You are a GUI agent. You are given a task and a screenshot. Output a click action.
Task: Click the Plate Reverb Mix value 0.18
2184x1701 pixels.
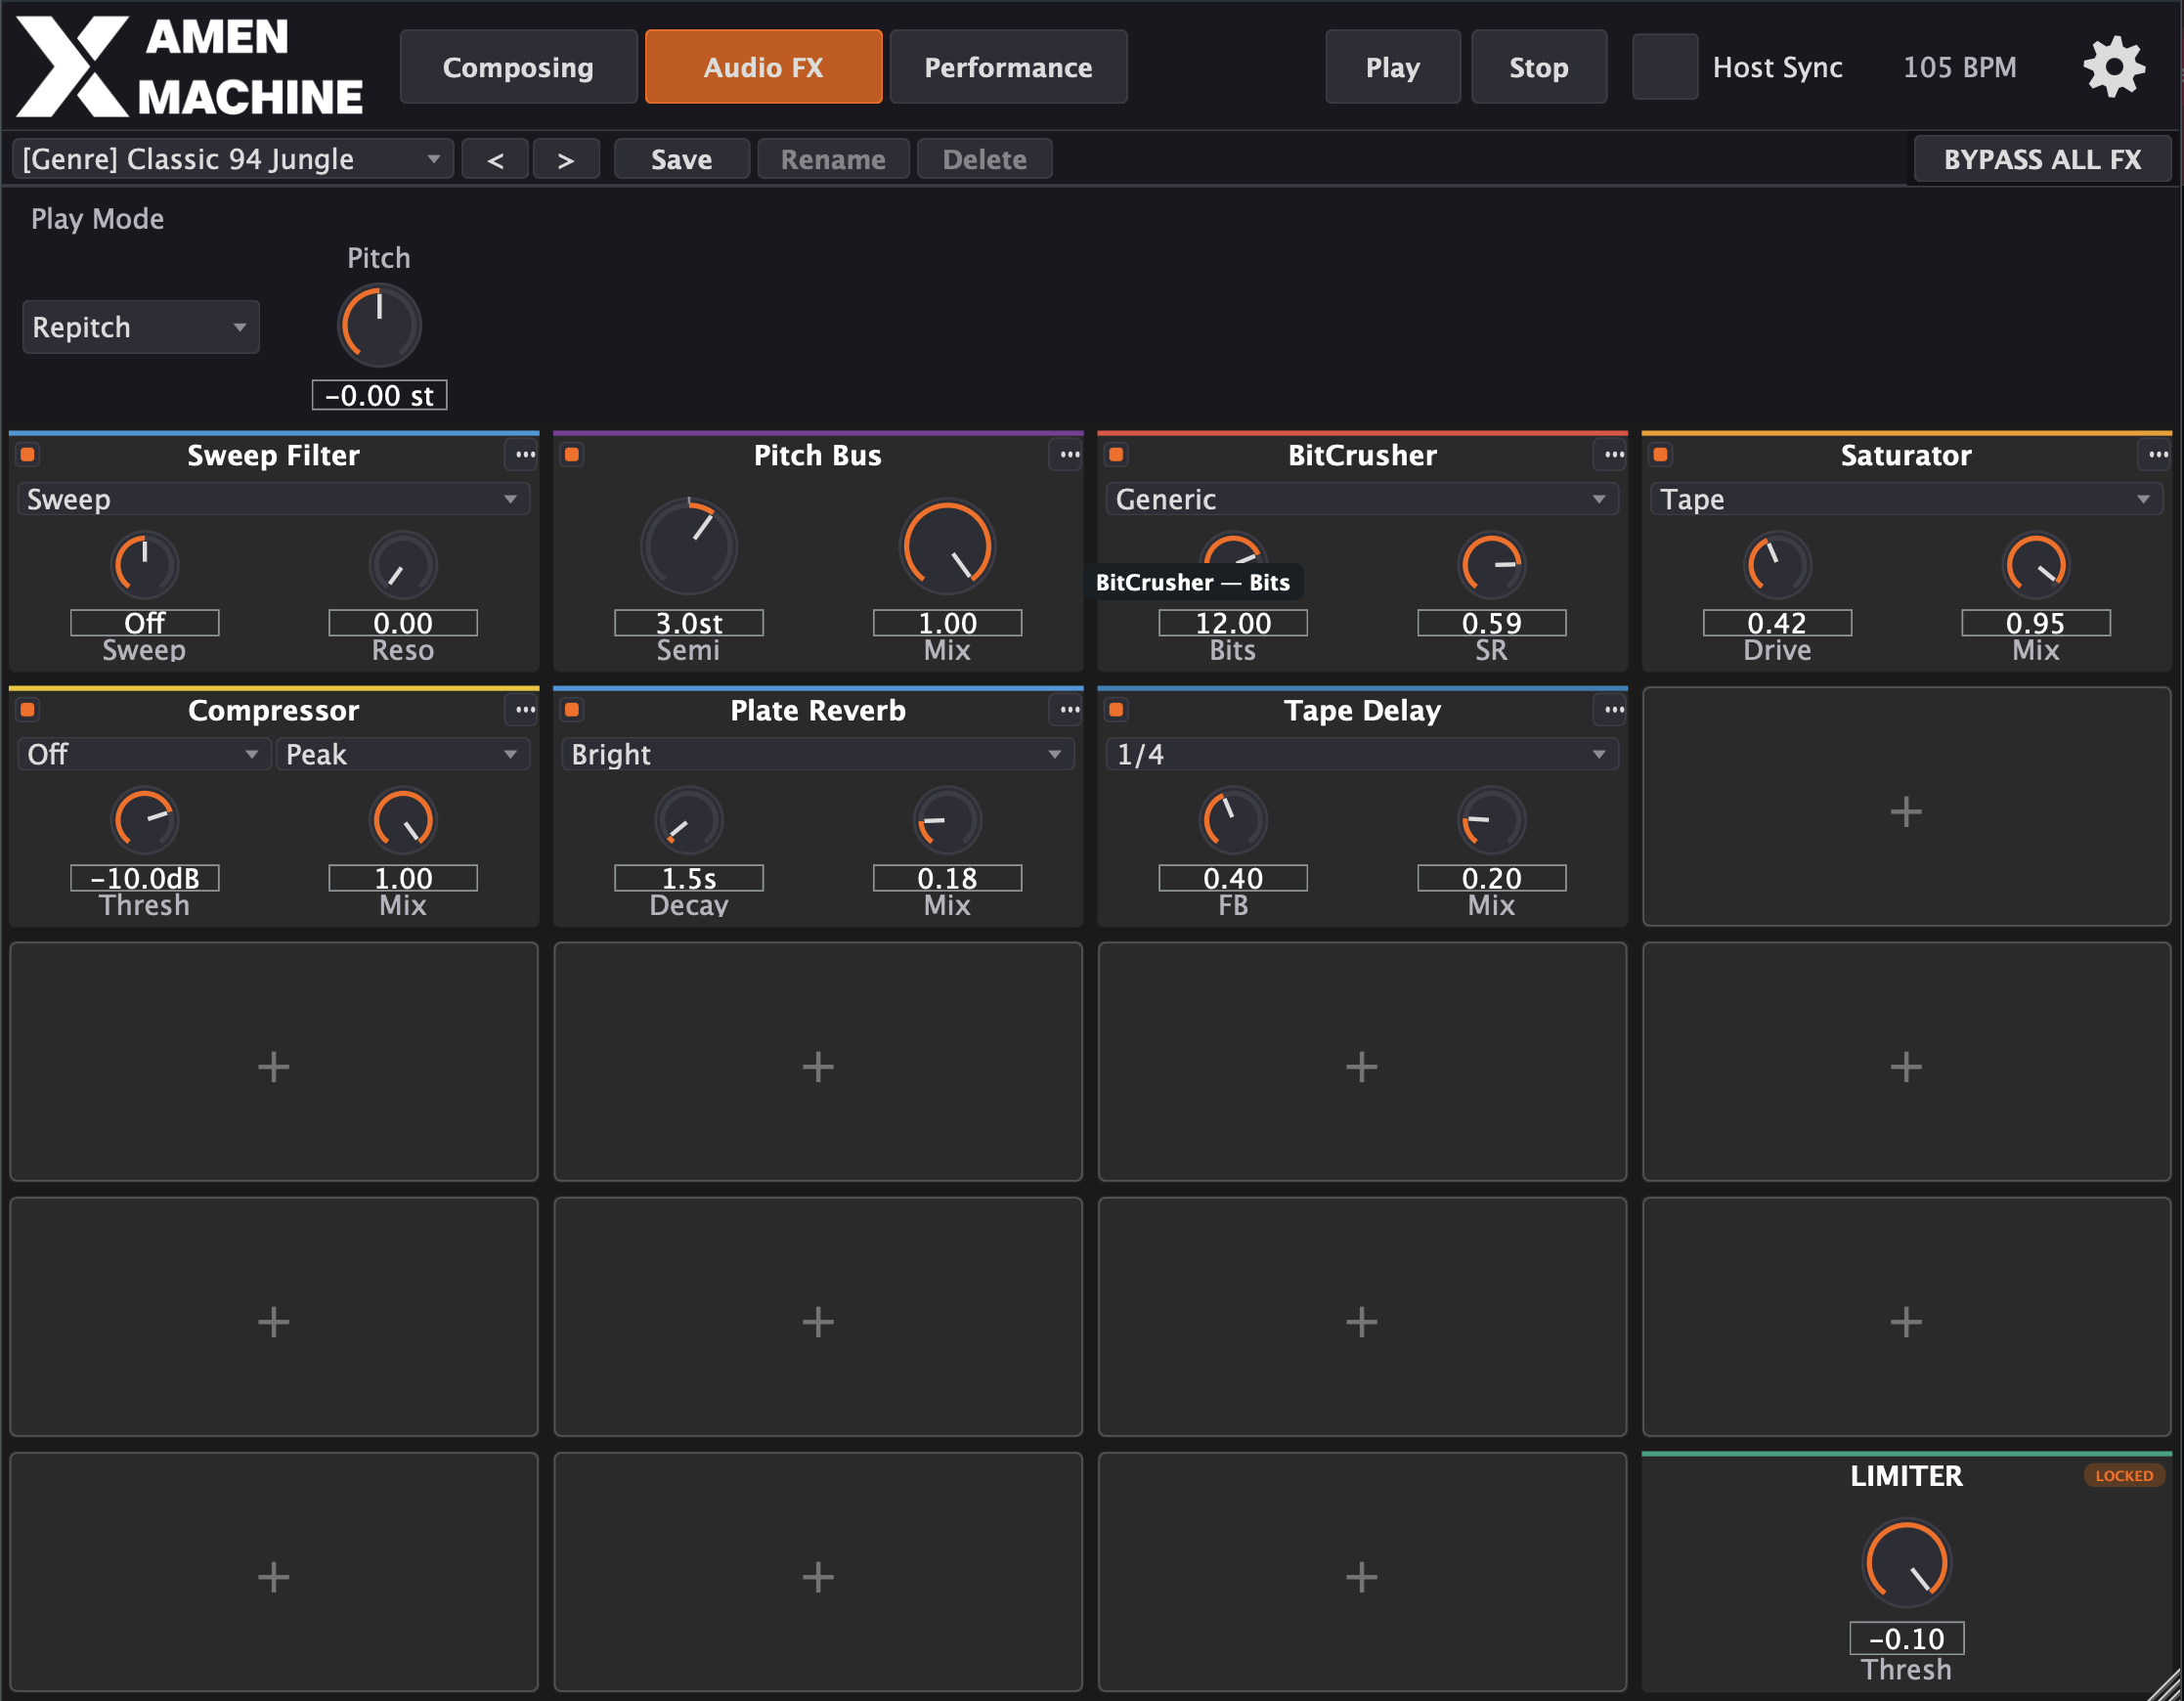[x=947, y=878]
